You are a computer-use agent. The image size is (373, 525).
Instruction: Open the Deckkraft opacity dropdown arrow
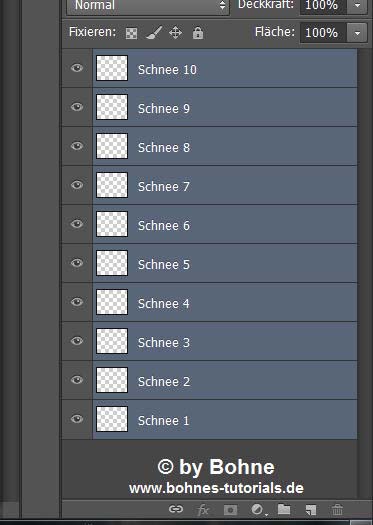pos(357,6)
